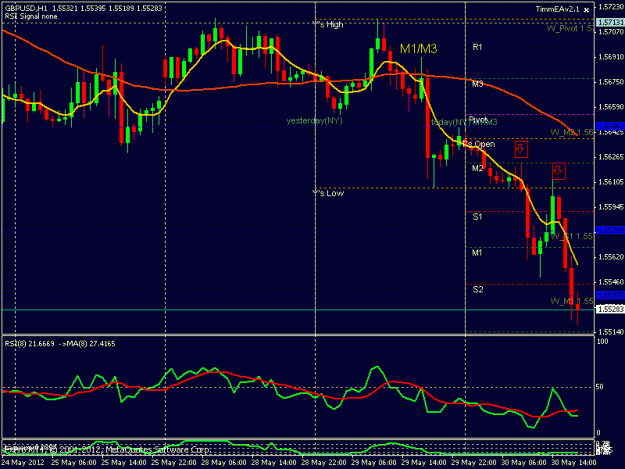The width and height of the screenshot is (625, 469).
Task: Click the blue 1.55793 price tag
Action: point(610,230)
